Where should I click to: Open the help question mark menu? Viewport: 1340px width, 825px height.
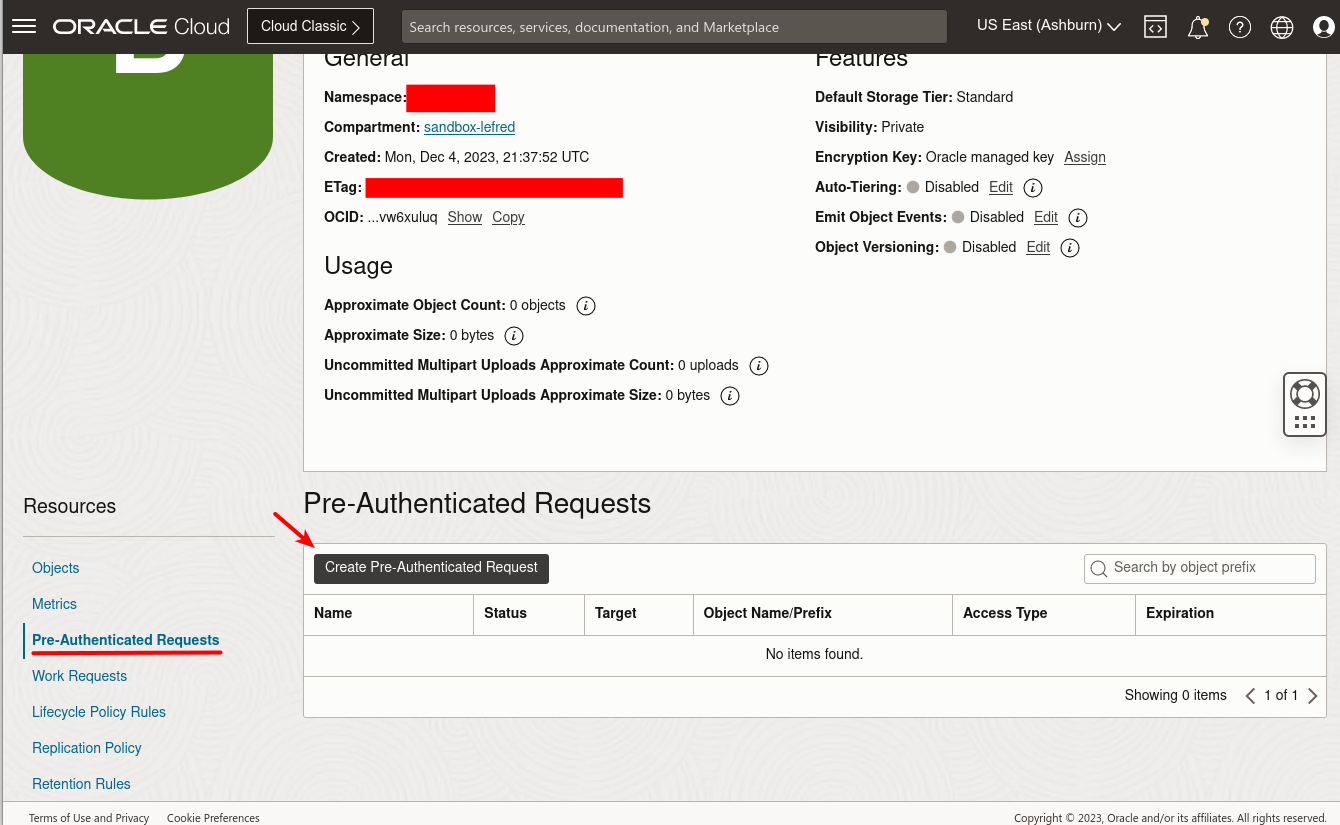coord(1239,26)
